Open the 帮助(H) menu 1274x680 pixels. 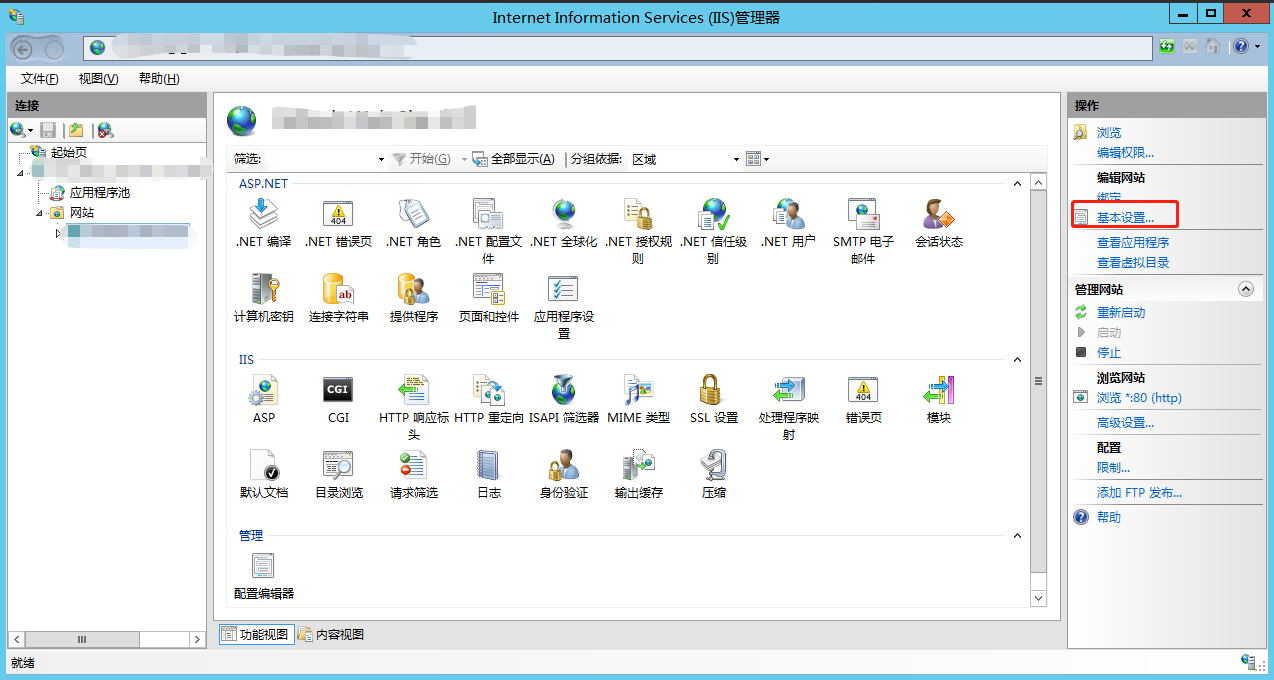tap(159, 79)
